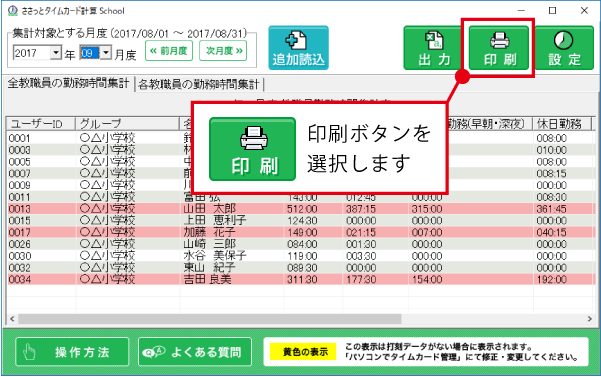This screenshot has width=601, height=377.
Task: Open the month dropdown showing 09
Action: (x=106, y=52)
